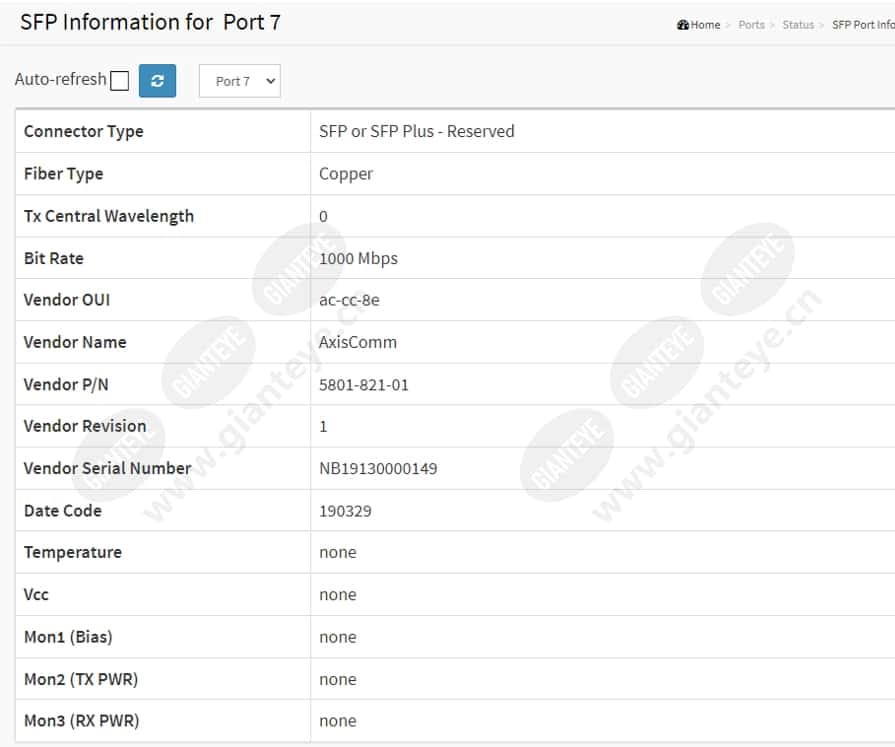Open the Status breadcrumb item
895x747 pixels.
[798, 25]
